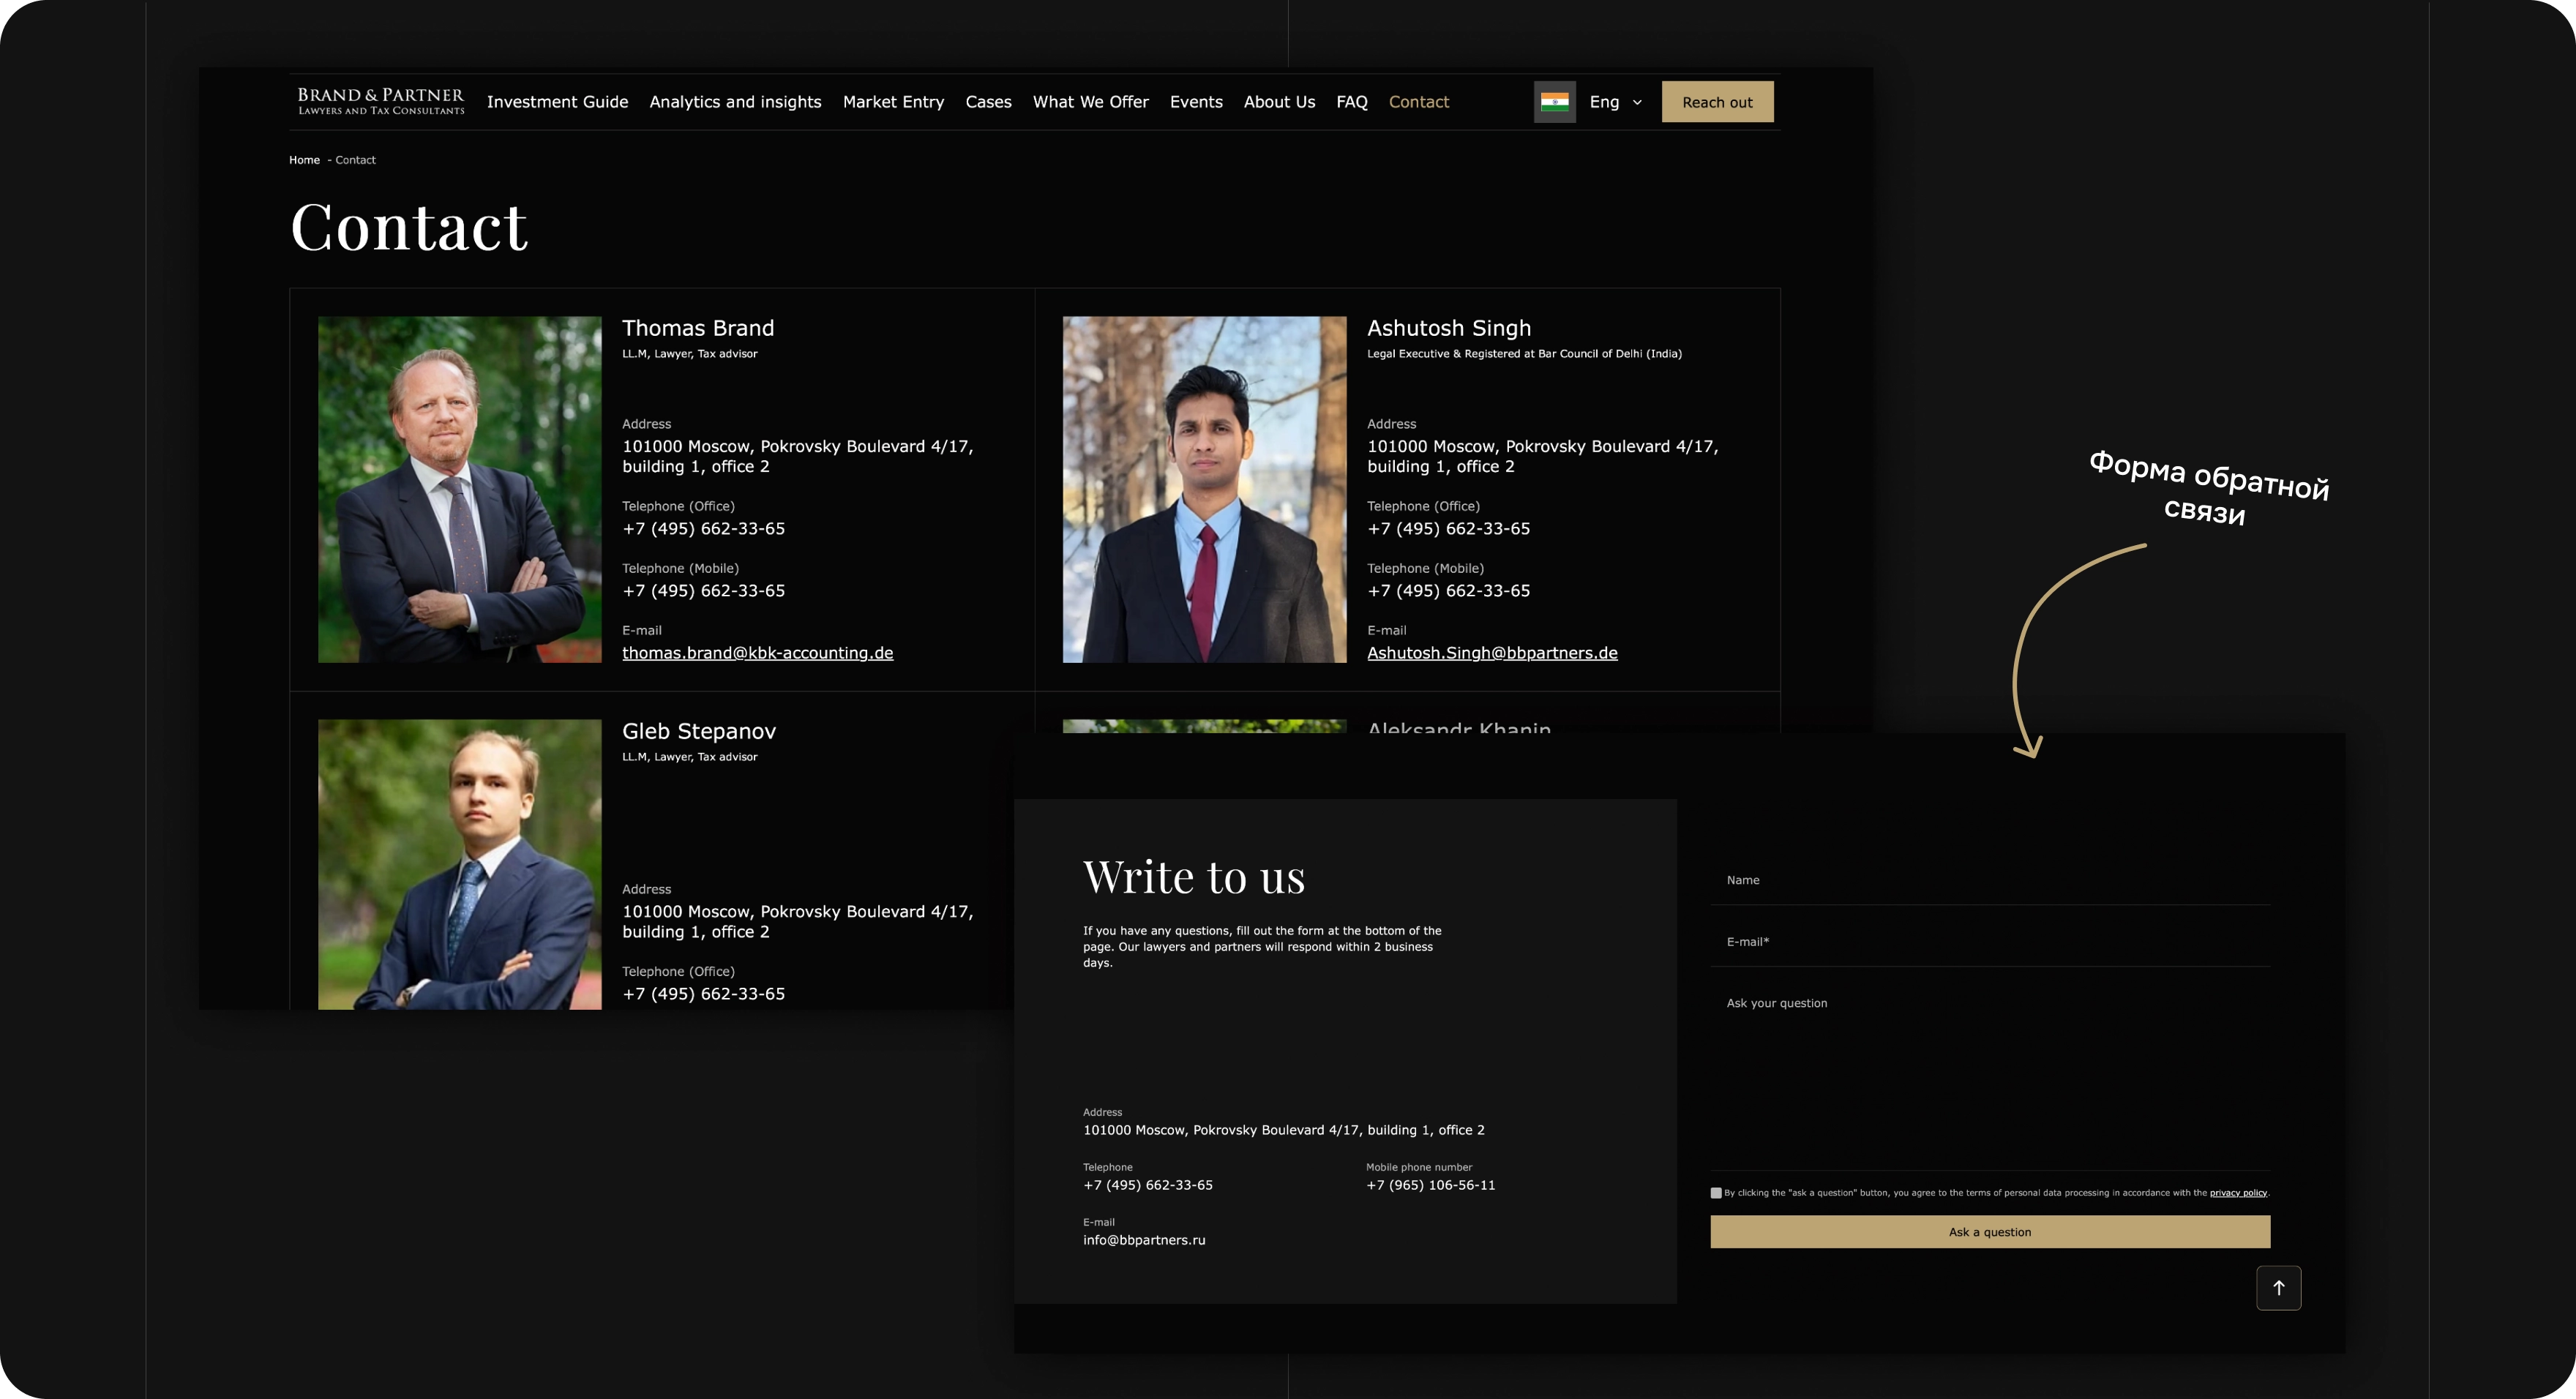Tick the privacy policy consent checkbox
The image size is (2576, 1399).
(1716, 1193)
